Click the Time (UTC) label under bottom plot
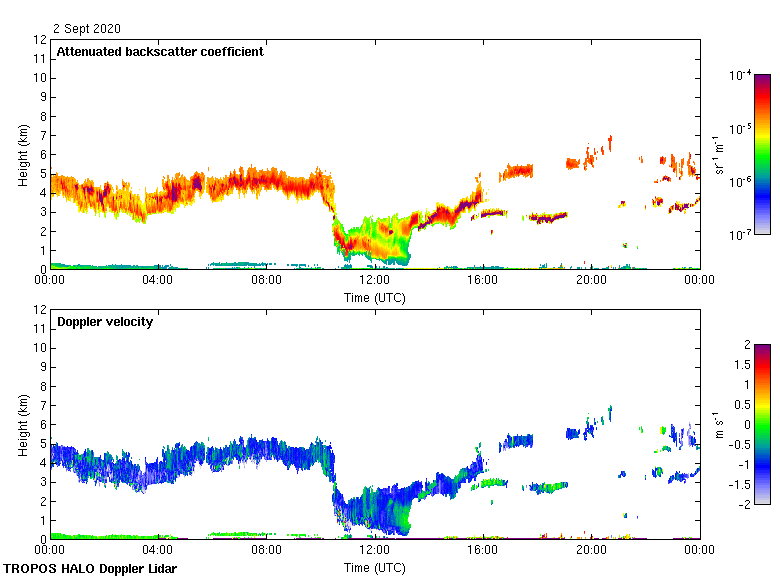 pos(375,567)
